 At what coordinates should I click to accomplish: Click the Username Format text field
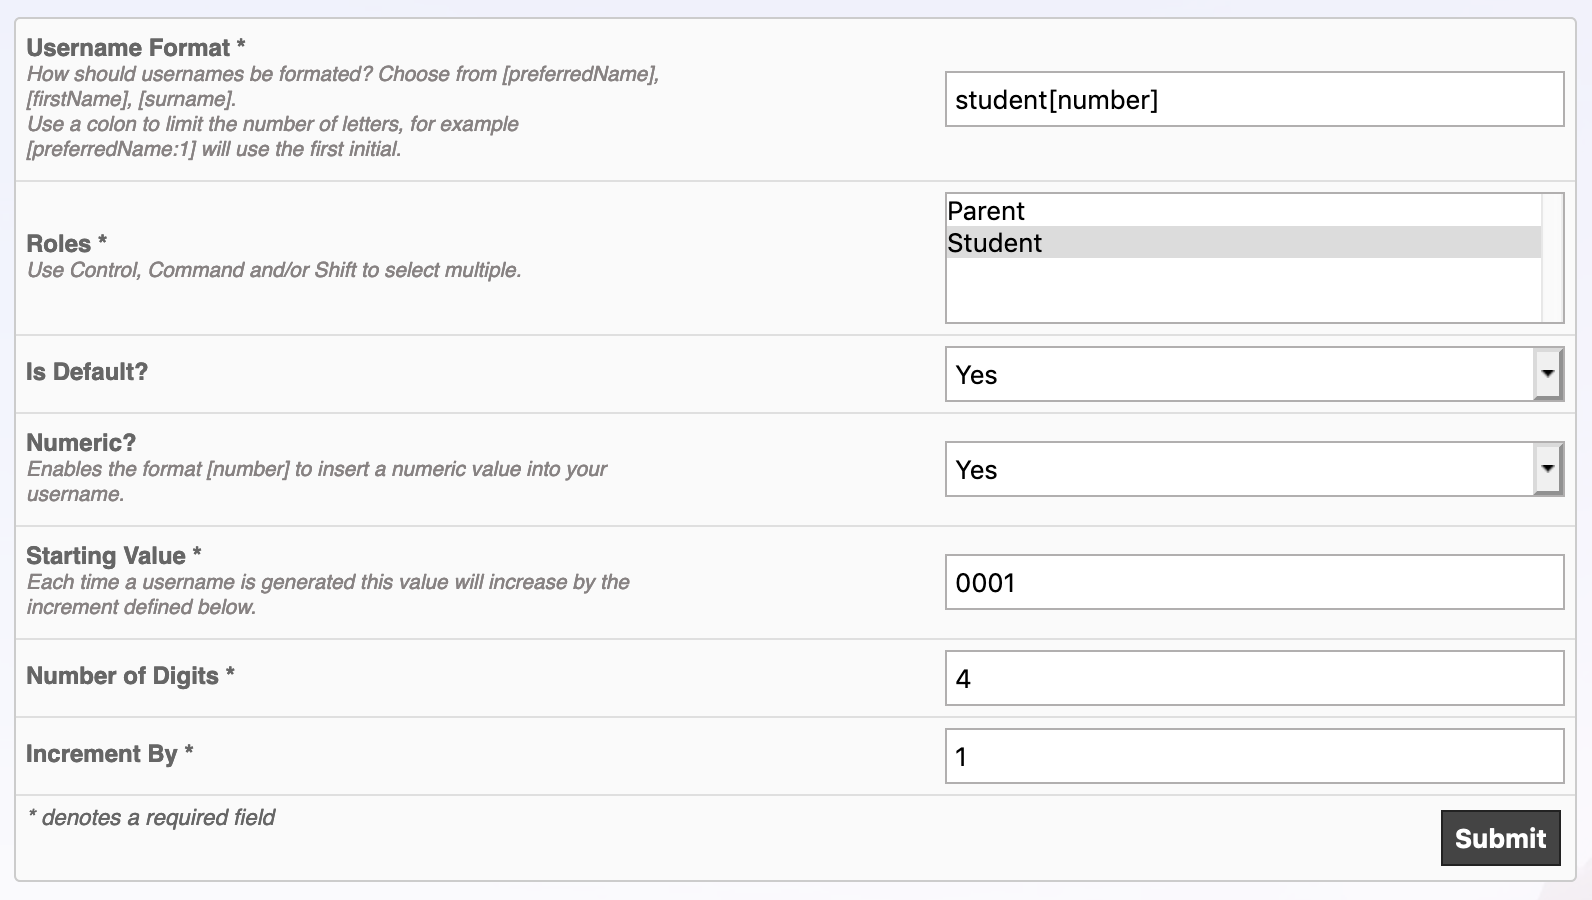coord(1253,99)
